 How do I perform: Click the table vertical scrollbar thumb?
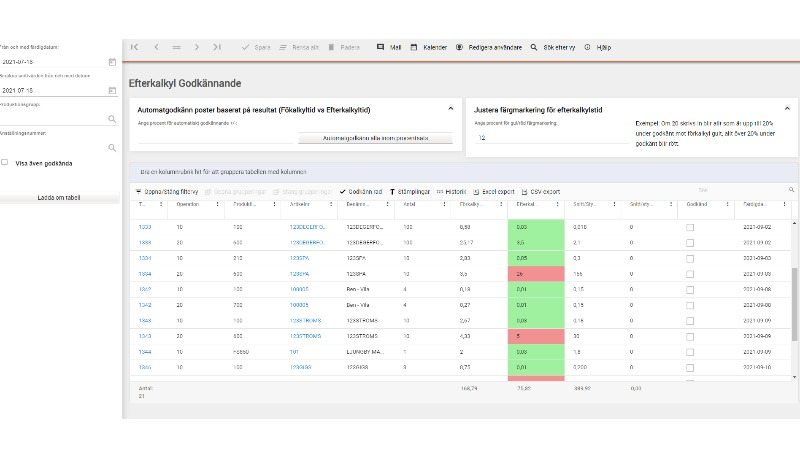click(794, 304)
